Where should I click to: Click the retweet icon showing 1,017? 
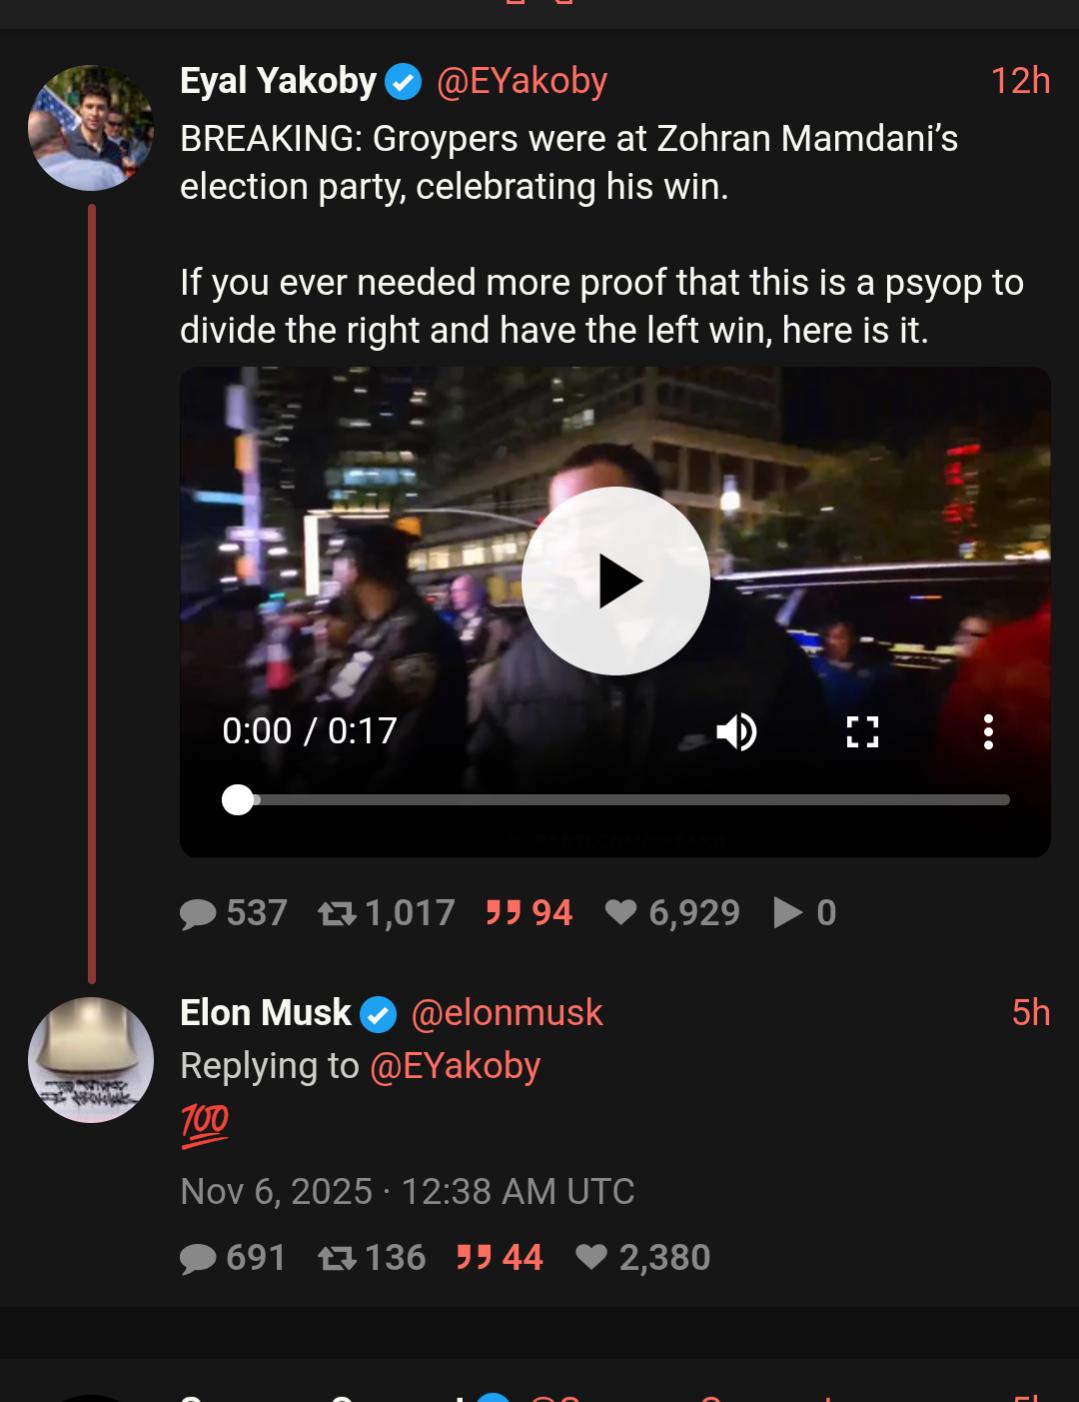[337, 914]
